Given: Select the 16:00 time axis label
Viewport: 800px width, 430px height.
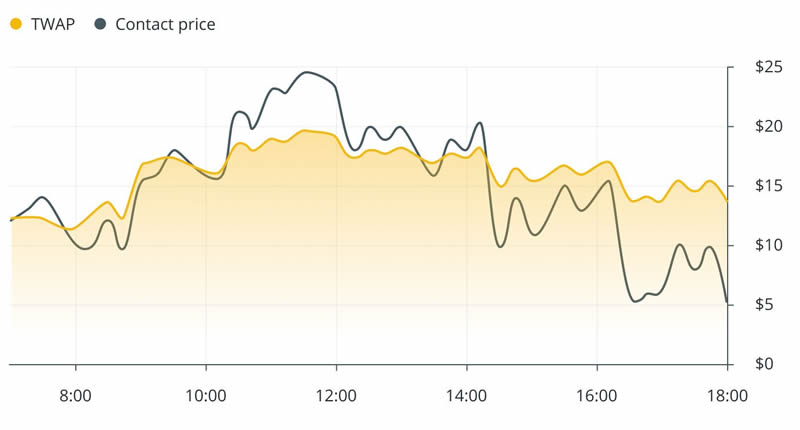Looking at the screenshot, I should coord(597,395).
